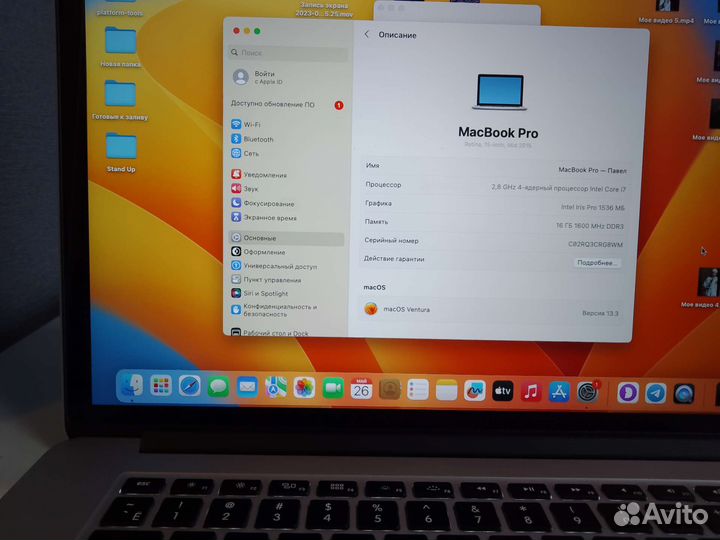Open Siri и Spotlight settings
The height and width of the screenshot is (540, 720).
tap(259, 293)
